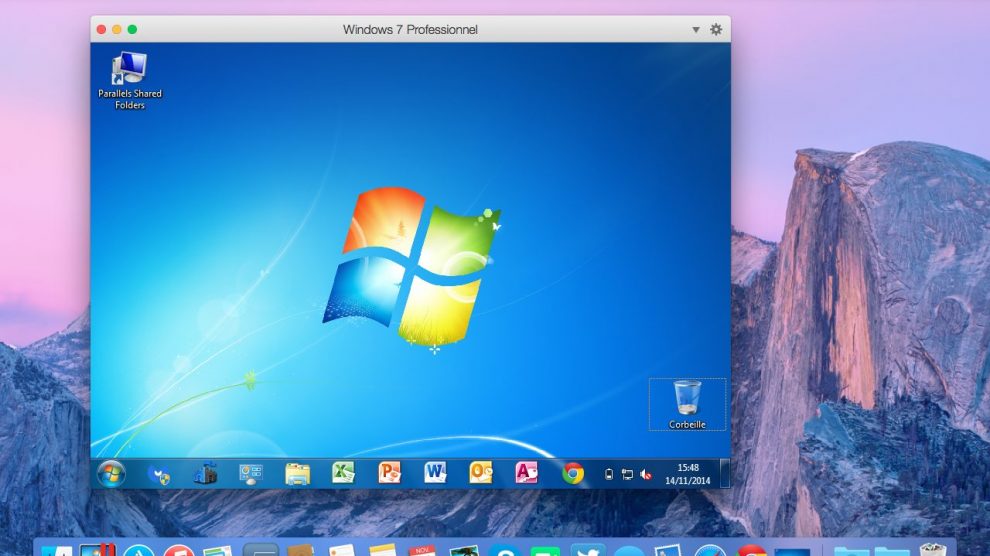
Task: Open Google Chrome from the Windows taskbar
Action: pyautogui.click(x=573, y=473)
